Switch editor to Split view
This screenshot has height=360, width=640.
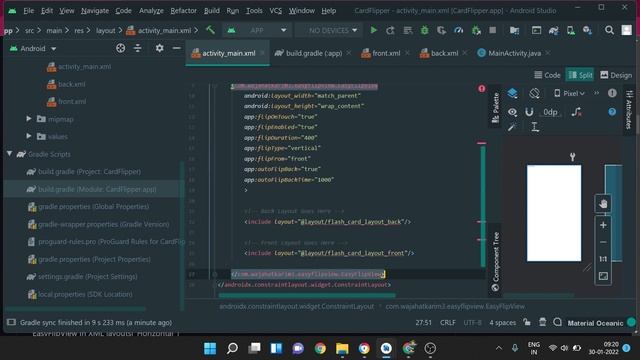(580, 75)
